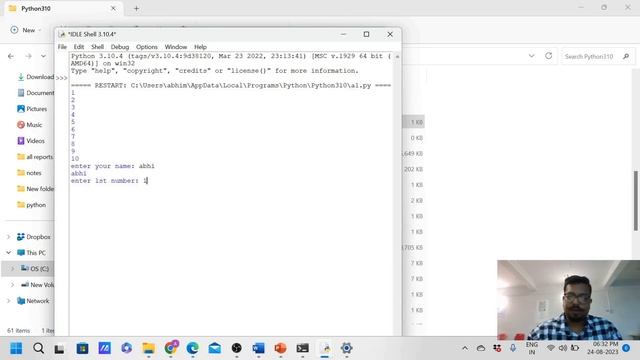Screen dimensions: 640x360
Task: Open PowerPoint from taskbar
Action: pyautogui.click(x=280, y=348)
